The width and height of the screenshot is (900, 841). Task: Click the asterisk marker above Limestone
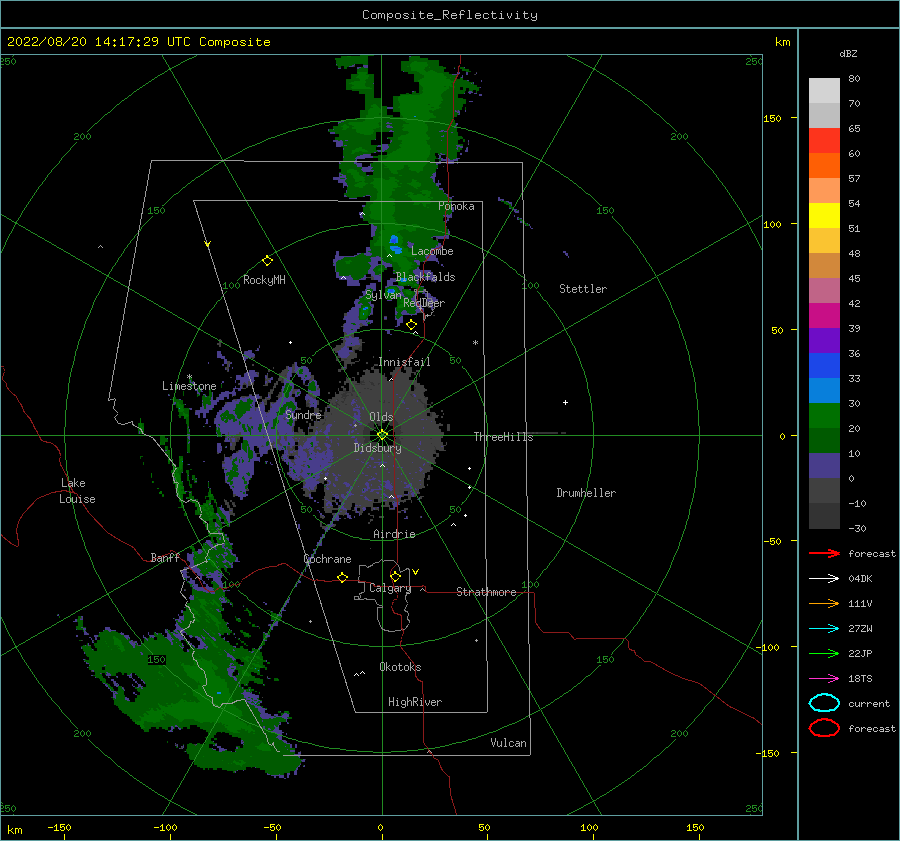[189, 377]
